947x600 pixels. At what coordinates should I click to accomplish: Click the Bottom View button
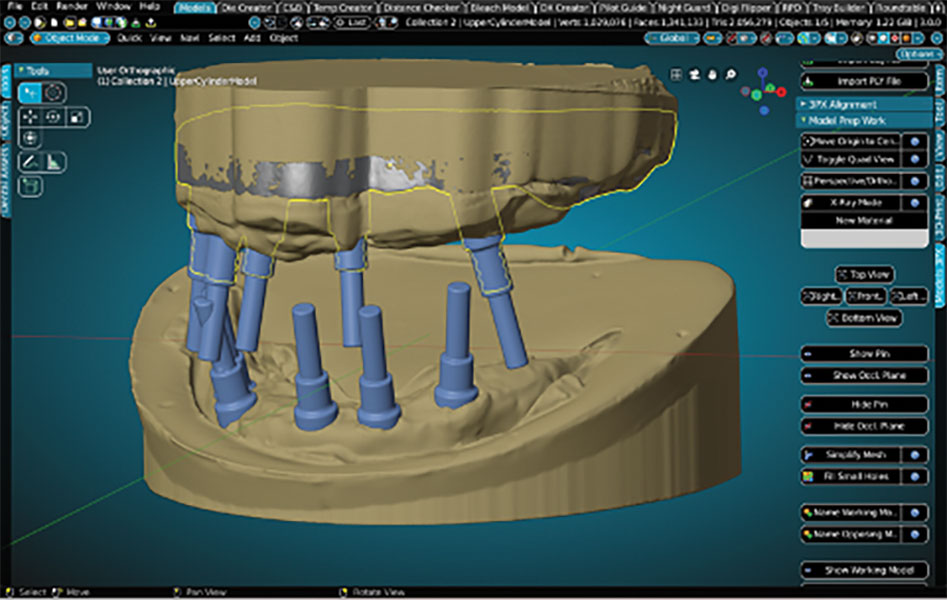tap(865, 317)
